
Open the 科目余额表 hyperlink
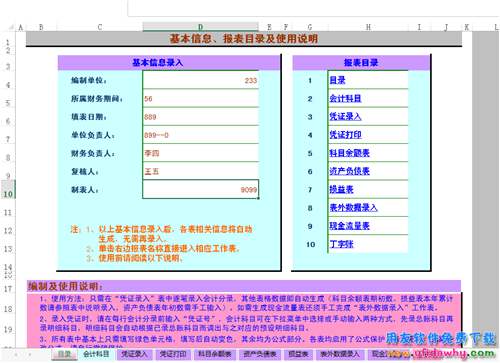349,153
